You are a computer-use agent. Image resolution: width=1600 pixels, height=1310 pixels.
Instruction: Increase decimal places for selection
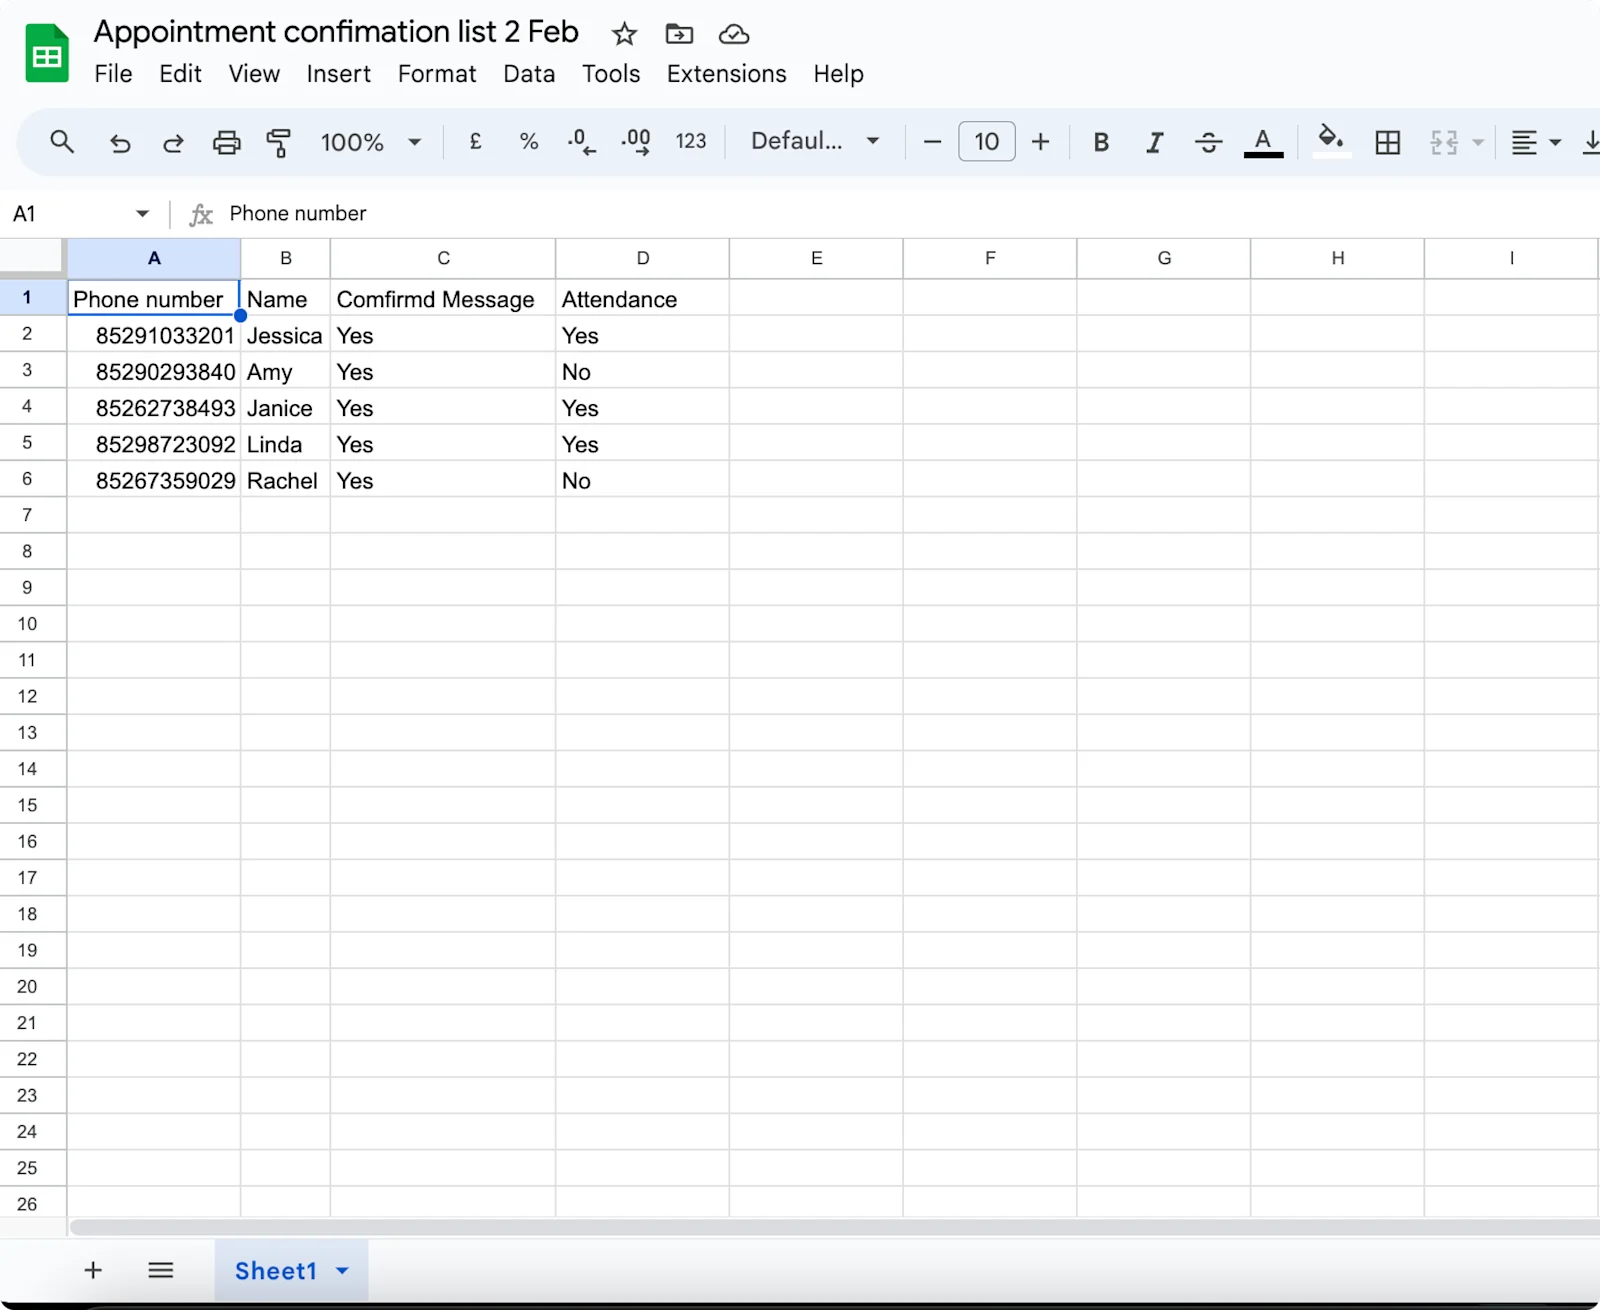coord(634,141)
